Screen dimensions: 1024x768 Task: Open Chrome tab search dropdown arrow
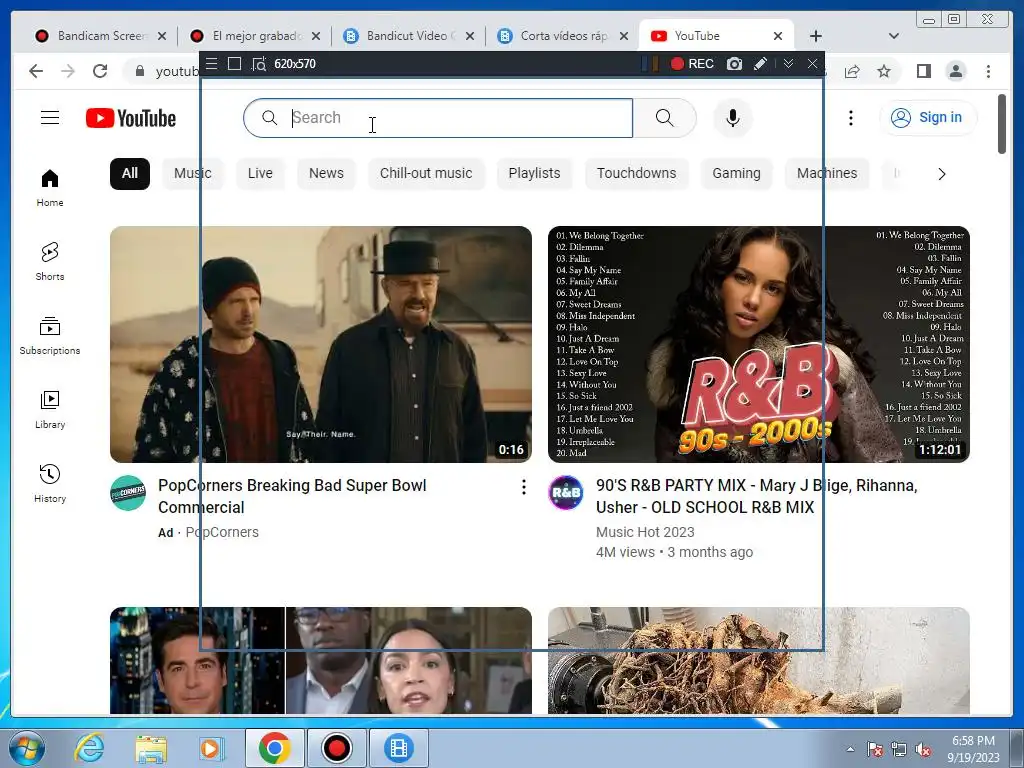click(894, 36)
